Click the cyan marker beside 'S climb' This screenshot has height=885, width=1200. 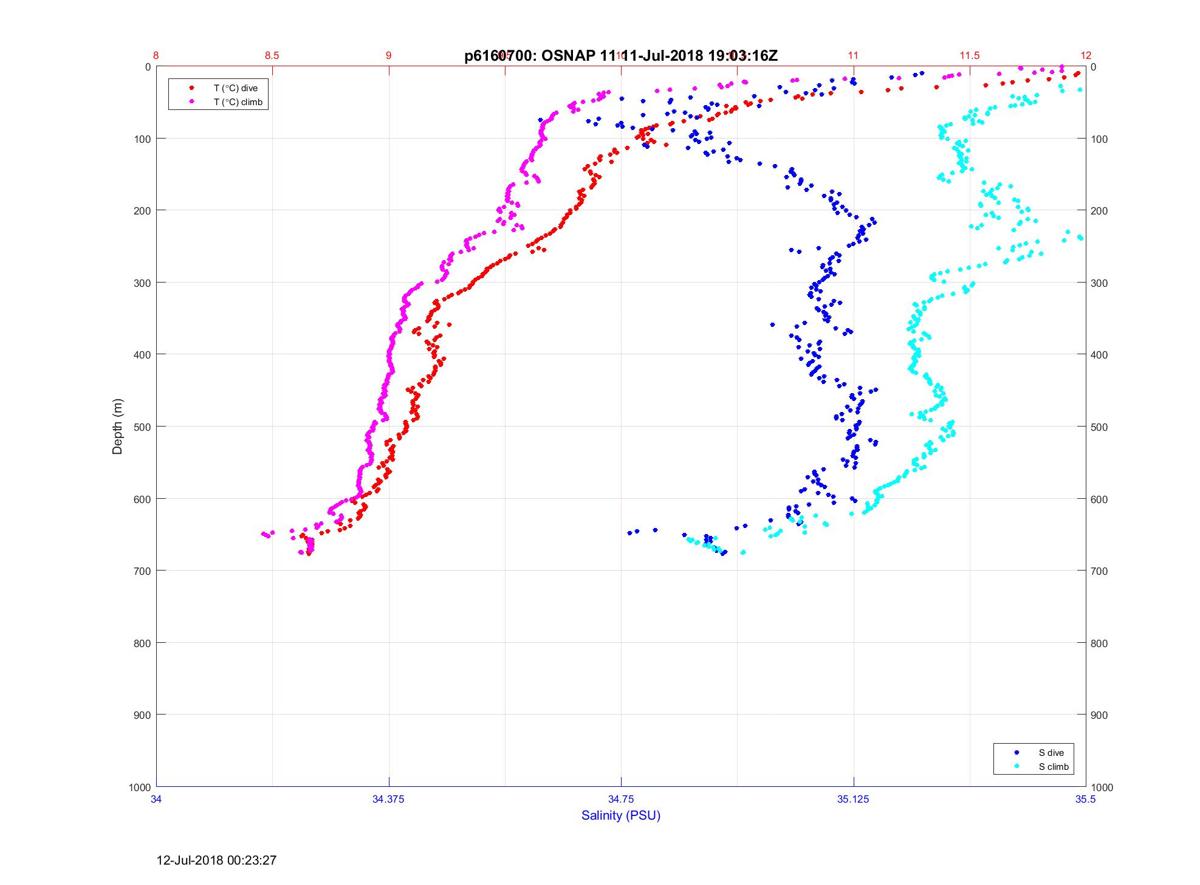click(1017, 767)
